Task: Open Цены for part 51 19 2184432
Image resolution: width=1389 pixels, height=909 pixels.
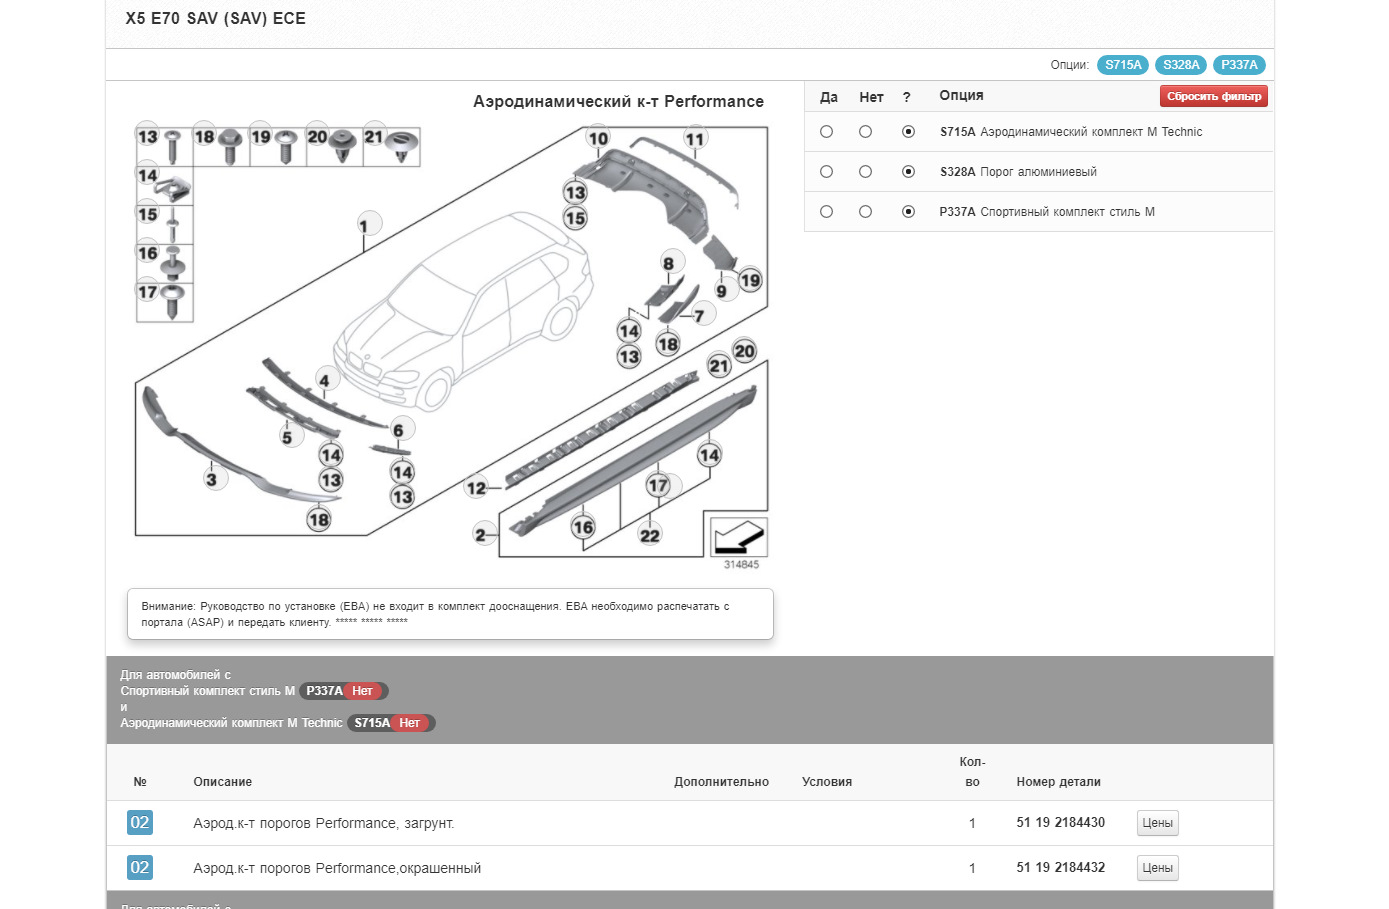Action: [x=1157, y=868]
